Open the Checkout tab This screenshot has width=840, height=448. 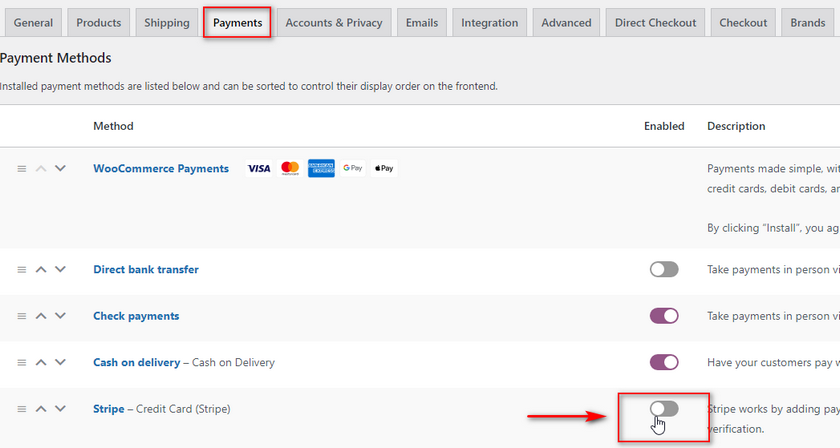point(743,23)
